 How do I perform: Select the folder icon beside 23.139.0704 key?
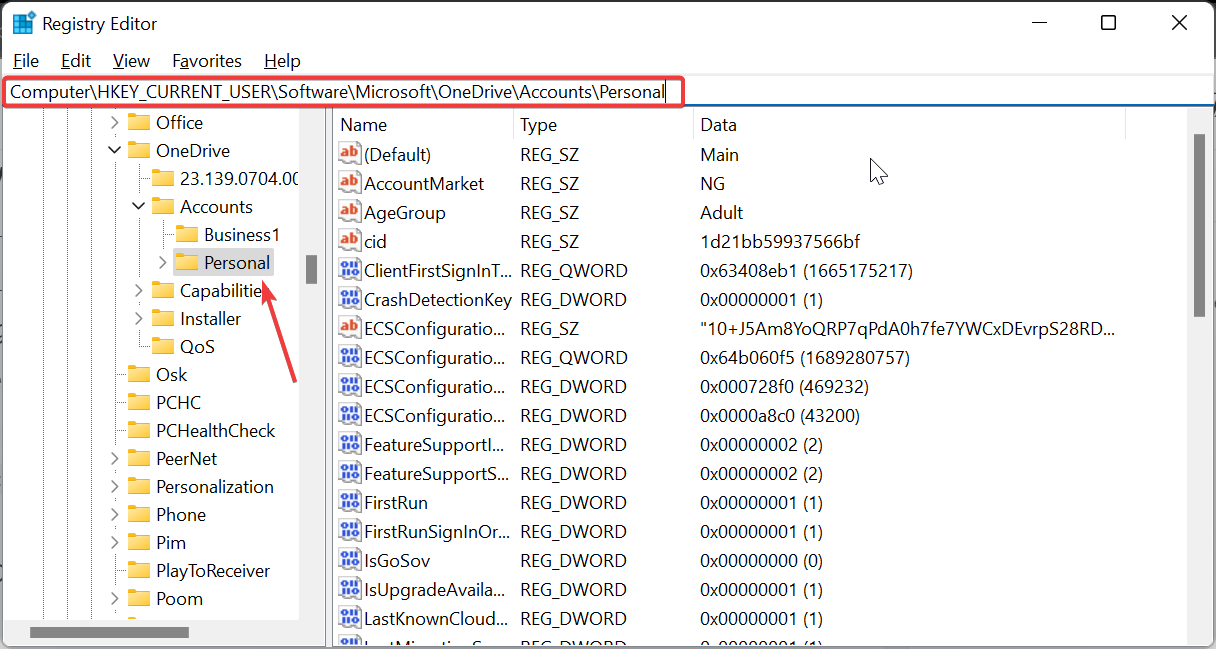pyautogui.click(x=163, y=179)
